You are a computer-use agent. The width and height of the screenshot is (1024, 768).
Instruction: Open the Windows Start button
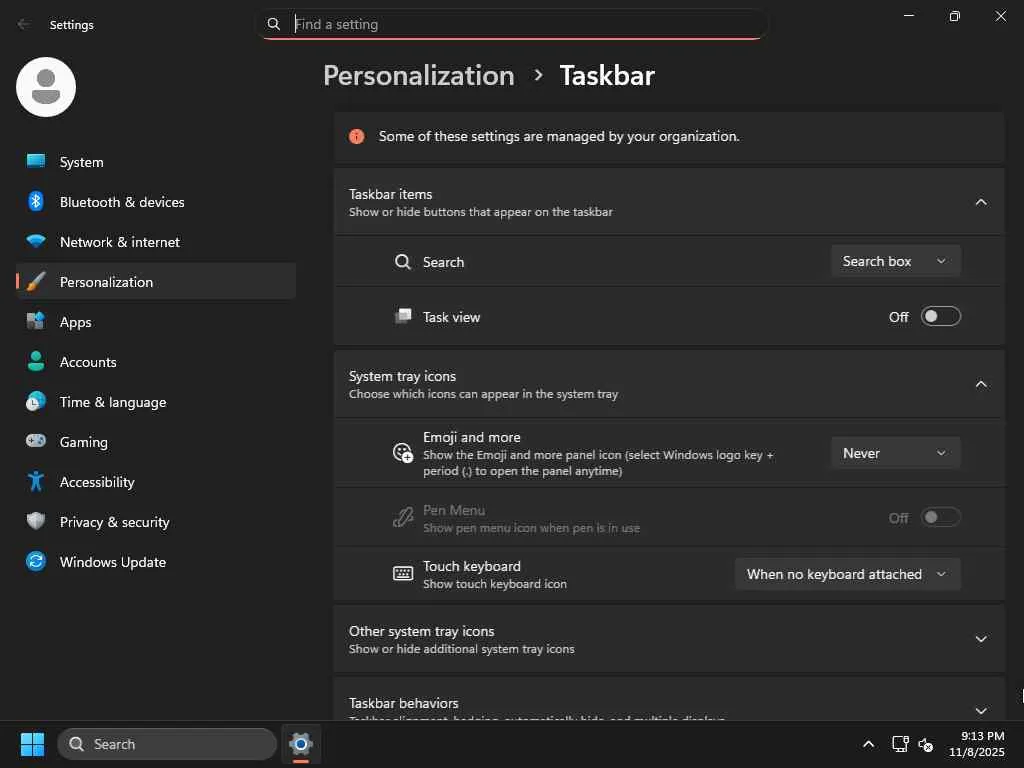point(32,744)
